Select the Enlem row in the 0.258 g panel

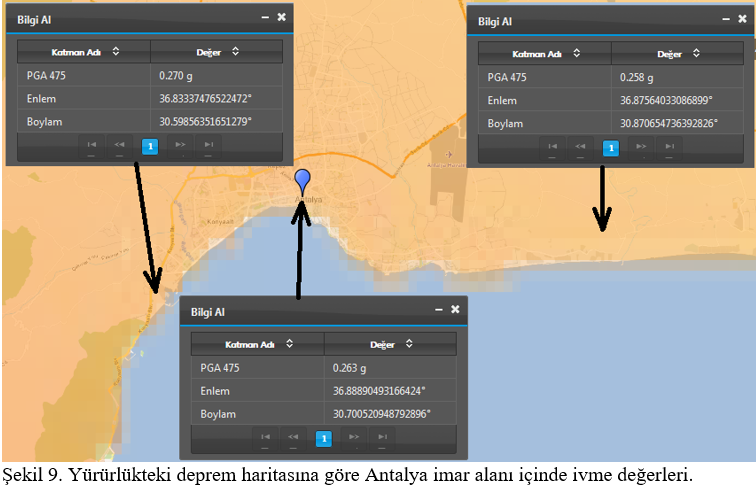click(x=611, y=101)
